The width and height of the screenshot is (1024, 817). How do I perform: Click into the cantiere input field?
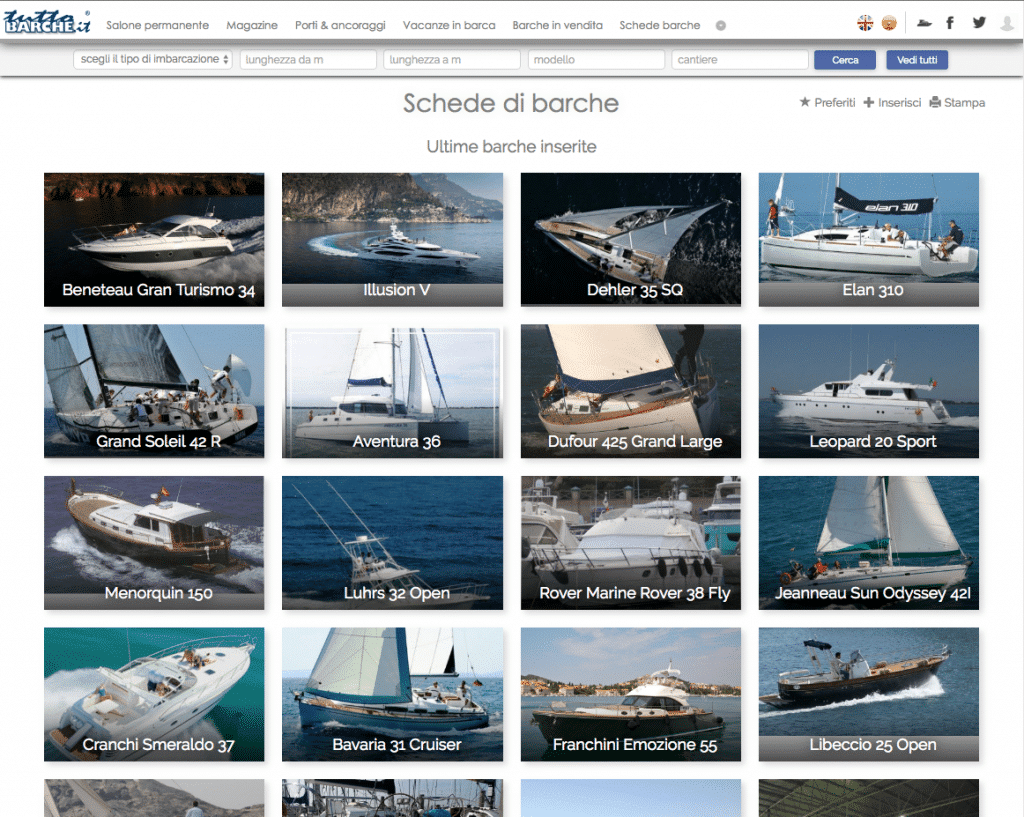(x=740, y=59)
